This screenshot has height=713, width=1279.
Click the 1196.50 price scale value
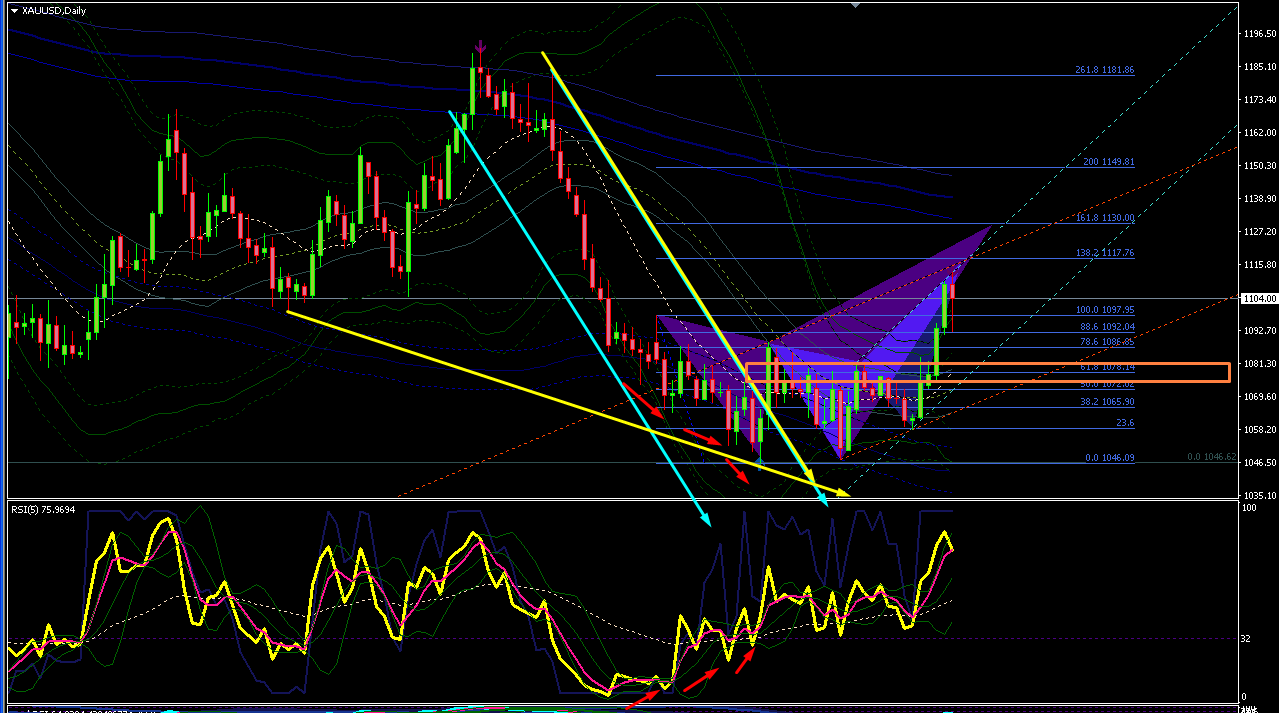click(1259, 33)
